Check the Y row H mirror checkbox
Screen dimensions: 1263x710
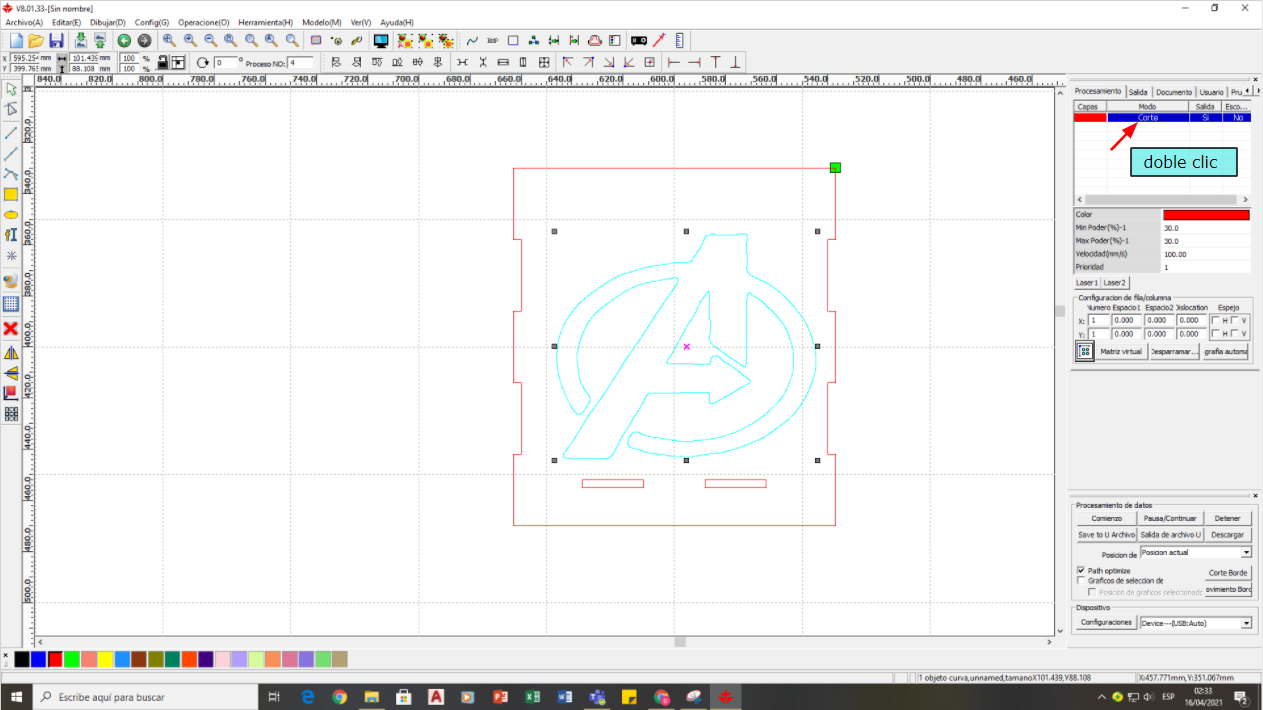coord(1215,334)
